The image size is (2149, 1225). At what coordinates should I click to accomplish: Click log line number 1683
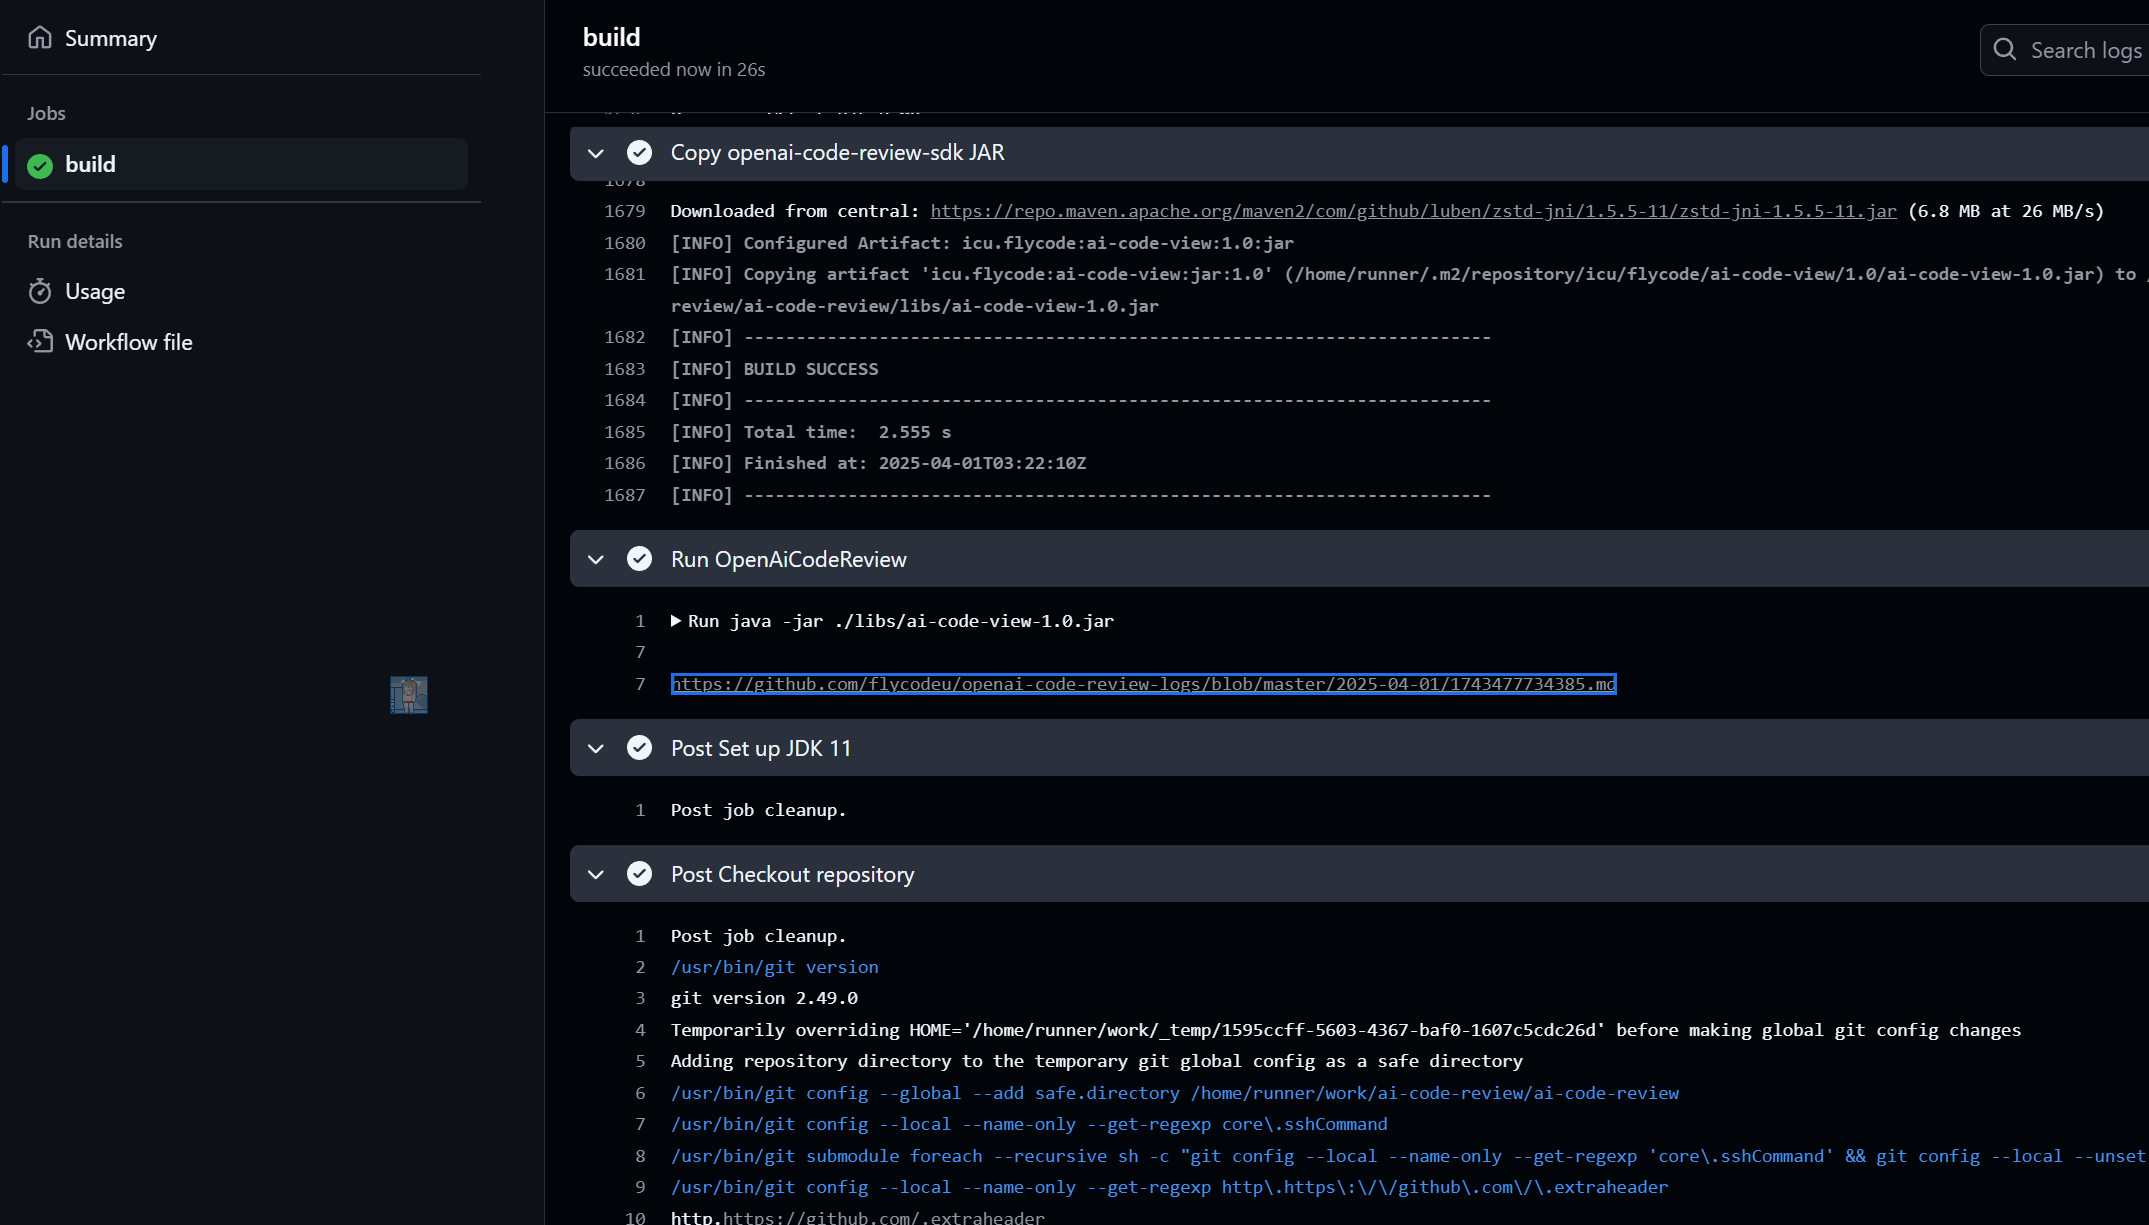[x=625, y=369]
